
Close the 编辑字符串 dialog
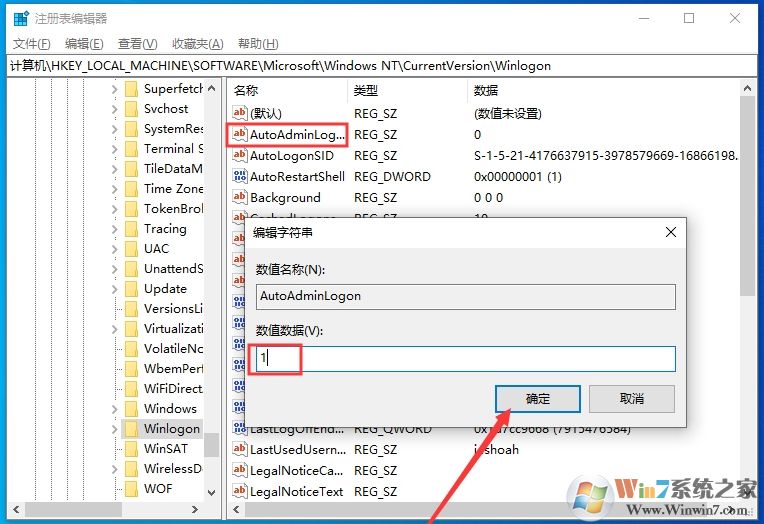click(671, 232)
